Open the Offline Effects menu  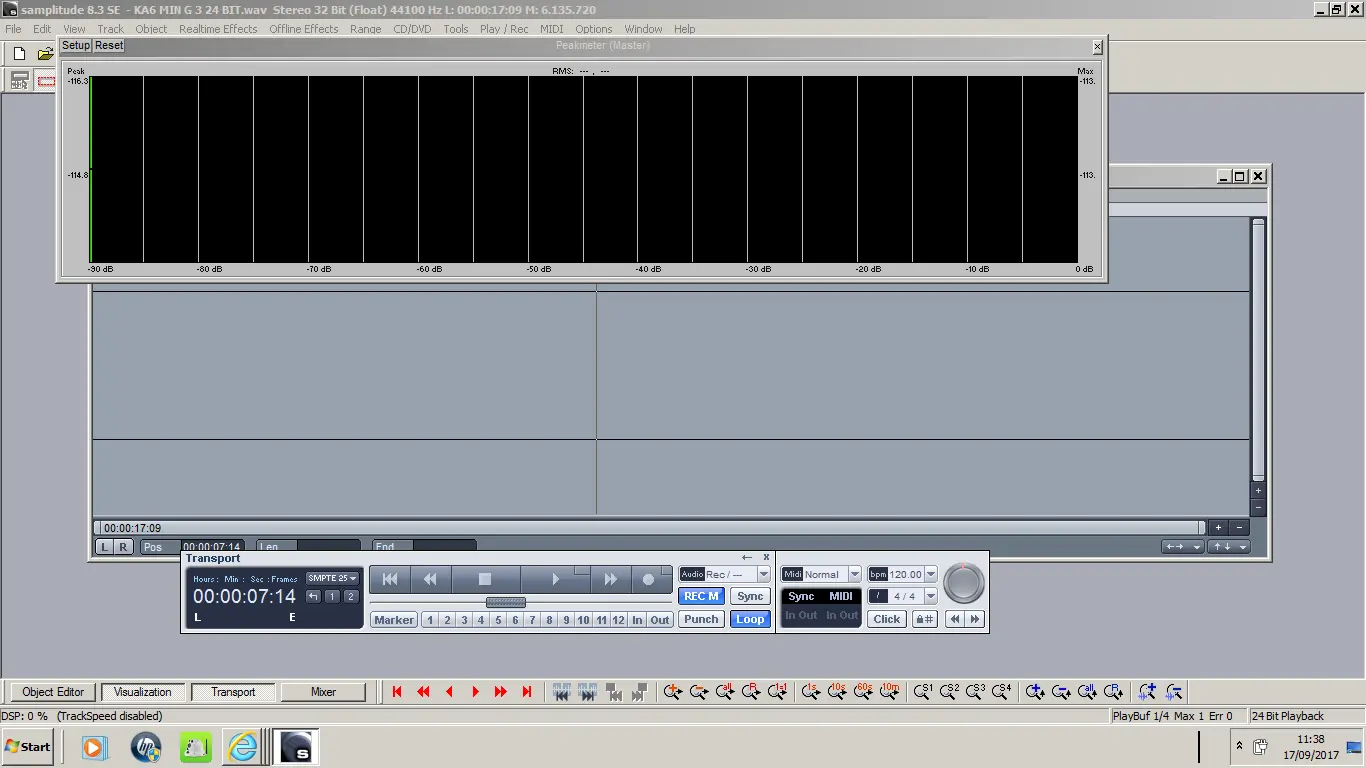pyautogui.click(x=303, y=29)
